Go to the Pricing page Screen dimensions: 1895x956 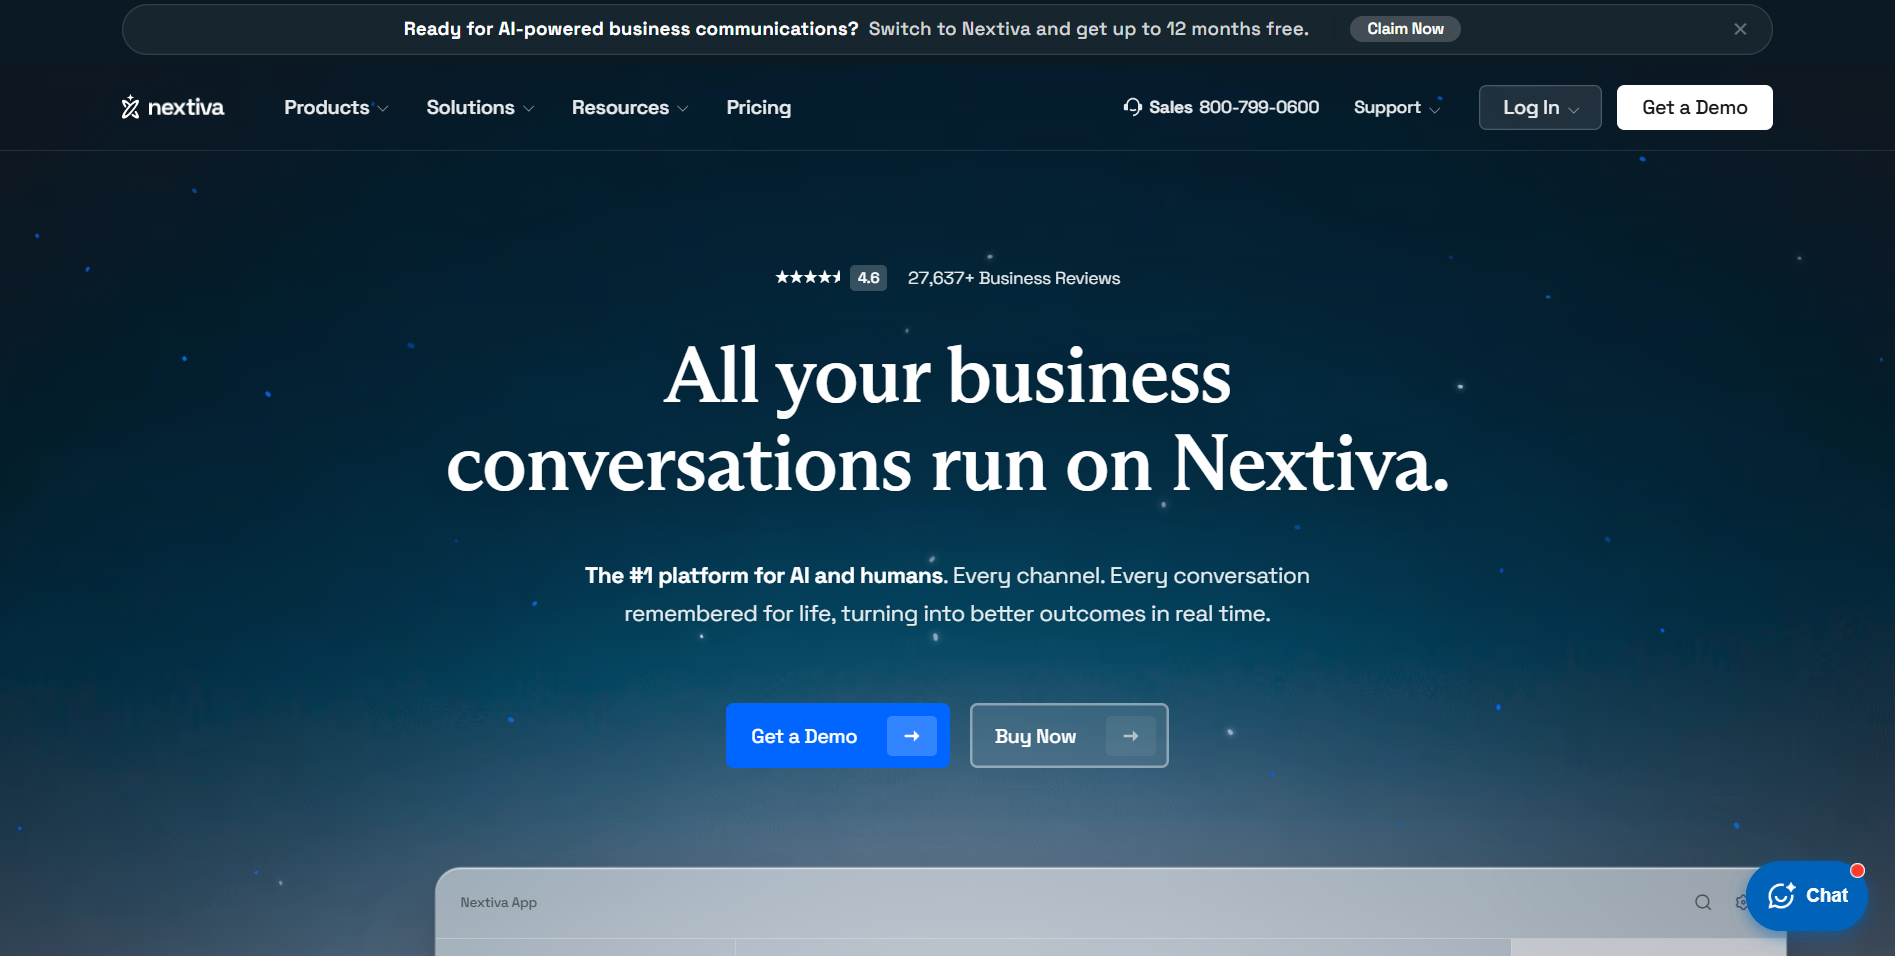click(758, 107)
